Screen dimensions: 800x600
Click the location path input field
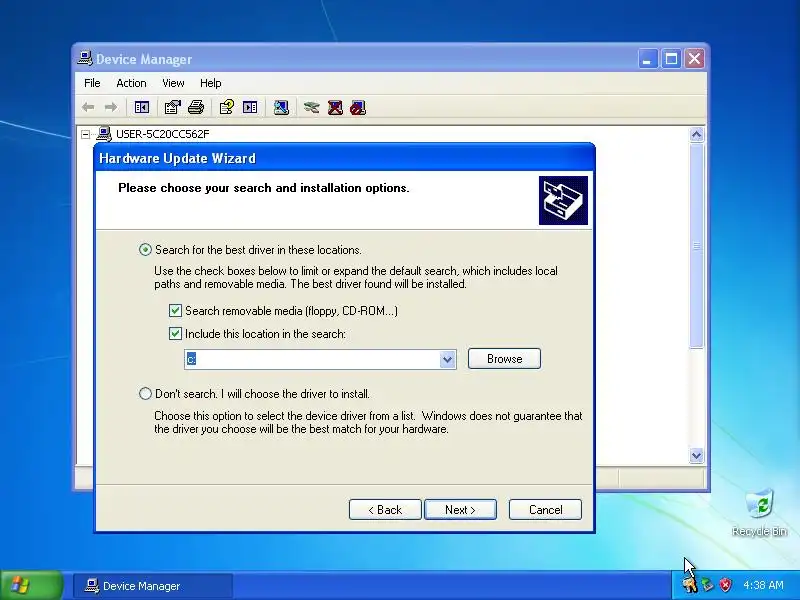click(312, 359)
